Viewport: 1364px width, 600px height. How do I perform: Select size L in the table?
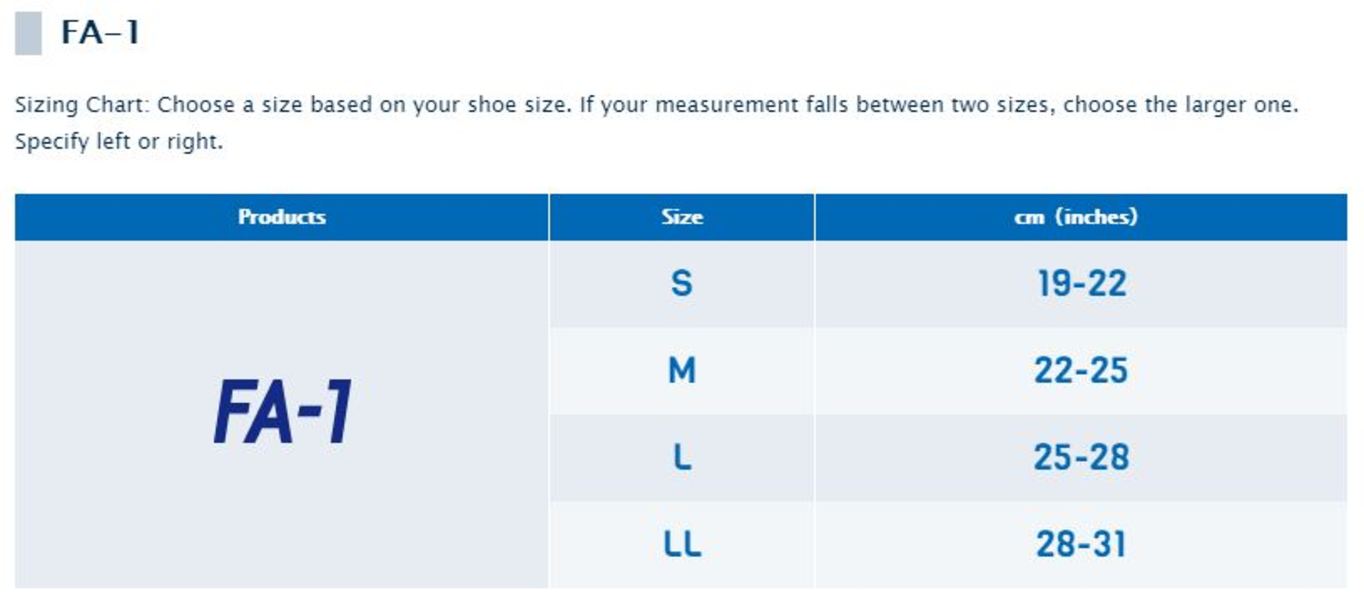[x=681, y=458]
